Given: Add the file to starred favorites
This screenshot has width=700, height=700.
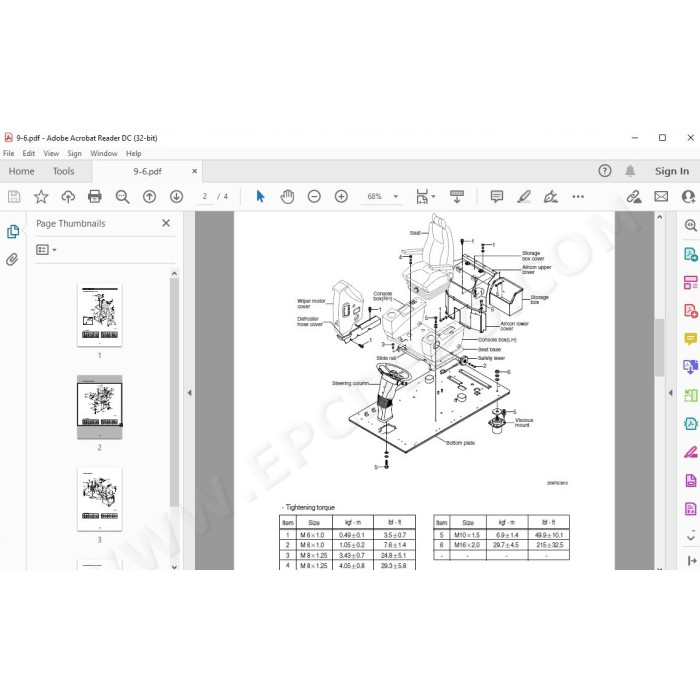Looking at the screenshot, I should [x=41, y=196].
